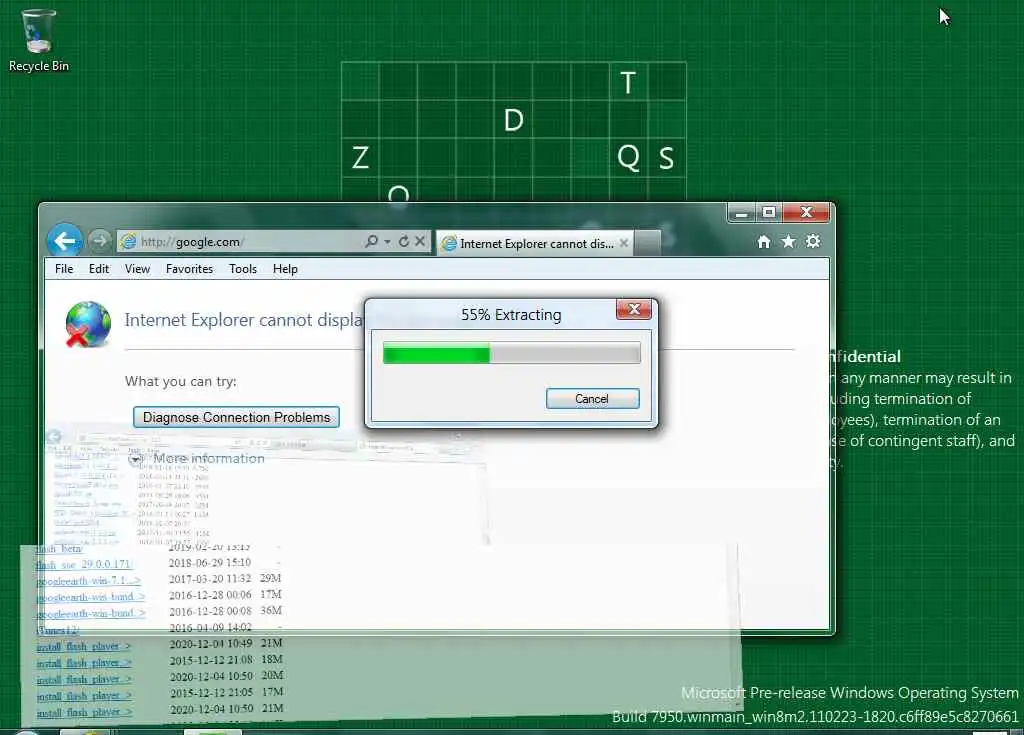1024x735 pixels.
Task: Expand the More information section
Action: click(198, 459)
